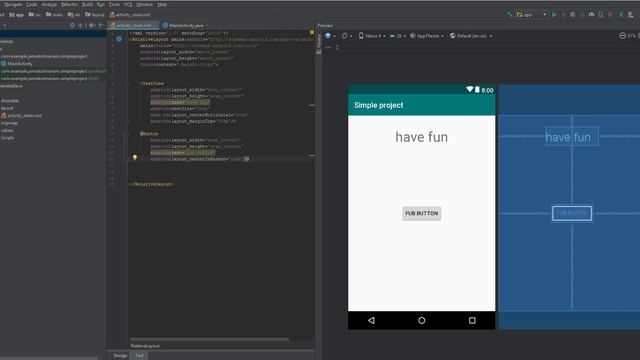Select drawable folder in project tree
Viewport: 640px width, 360px height.
pos(10,100)
